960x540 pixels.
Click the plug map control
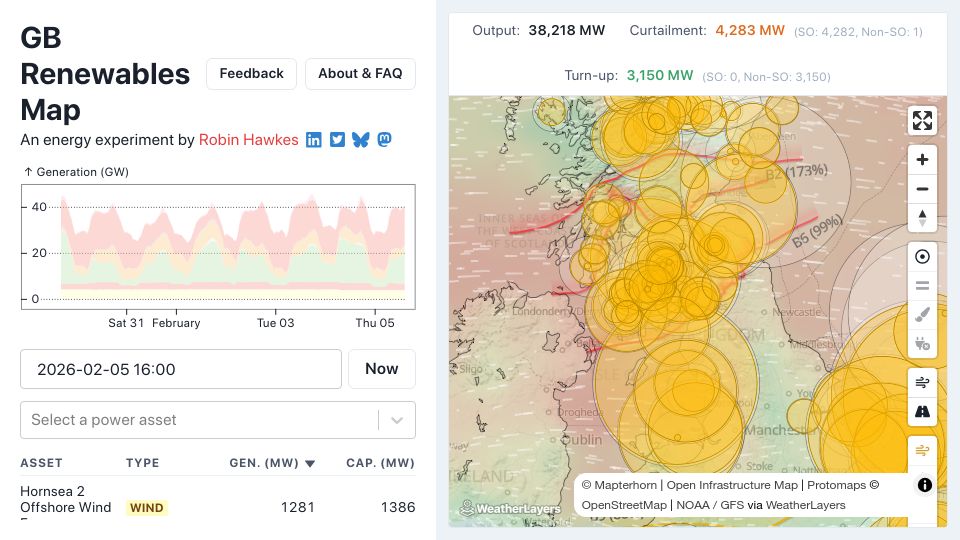pos(922,343)
